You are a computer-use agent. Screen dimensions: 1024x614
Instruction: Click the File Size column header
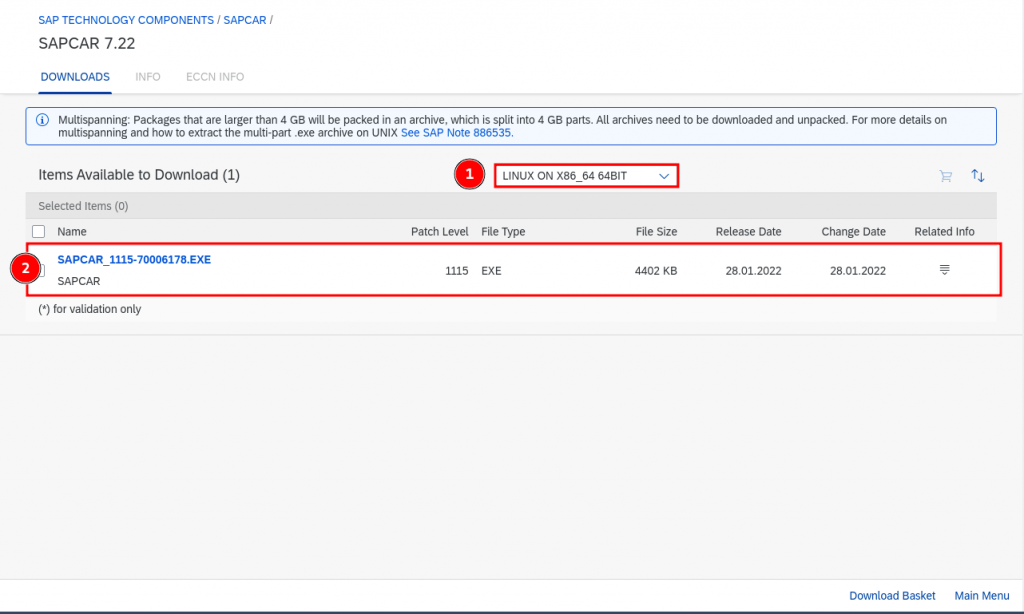(x=656, y=232)
